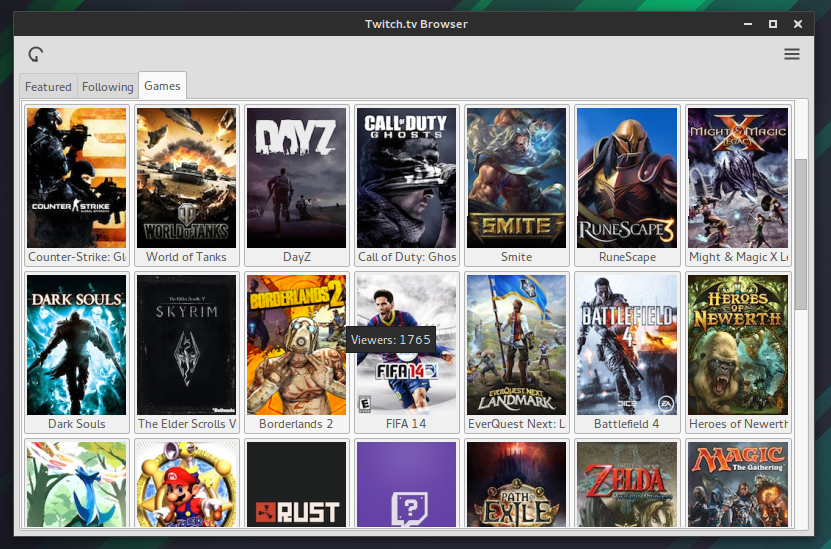The image size is (831, 549).
Task: Switch to the Following tab
Action: (107, 87)
